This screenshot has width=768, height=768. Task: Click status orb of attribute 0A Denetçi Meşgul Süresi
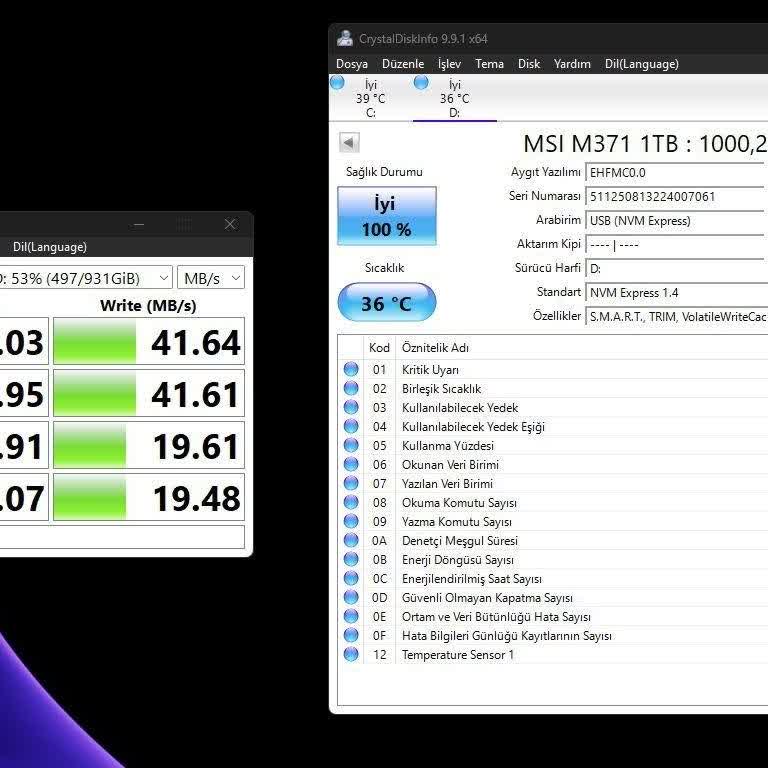click(351, 540)
